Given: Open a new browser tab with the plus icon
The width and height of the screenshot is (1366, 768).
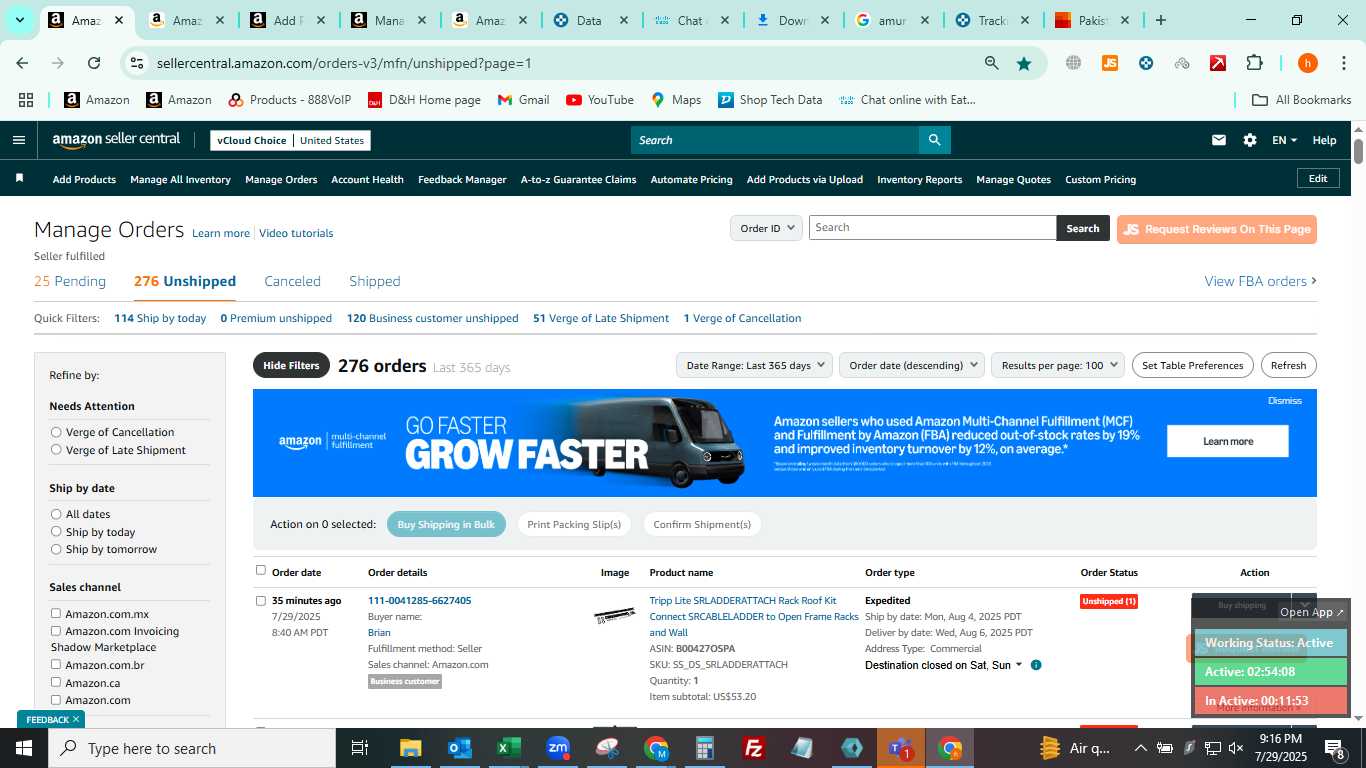Looking at the screenshot, I should 1160,20.
